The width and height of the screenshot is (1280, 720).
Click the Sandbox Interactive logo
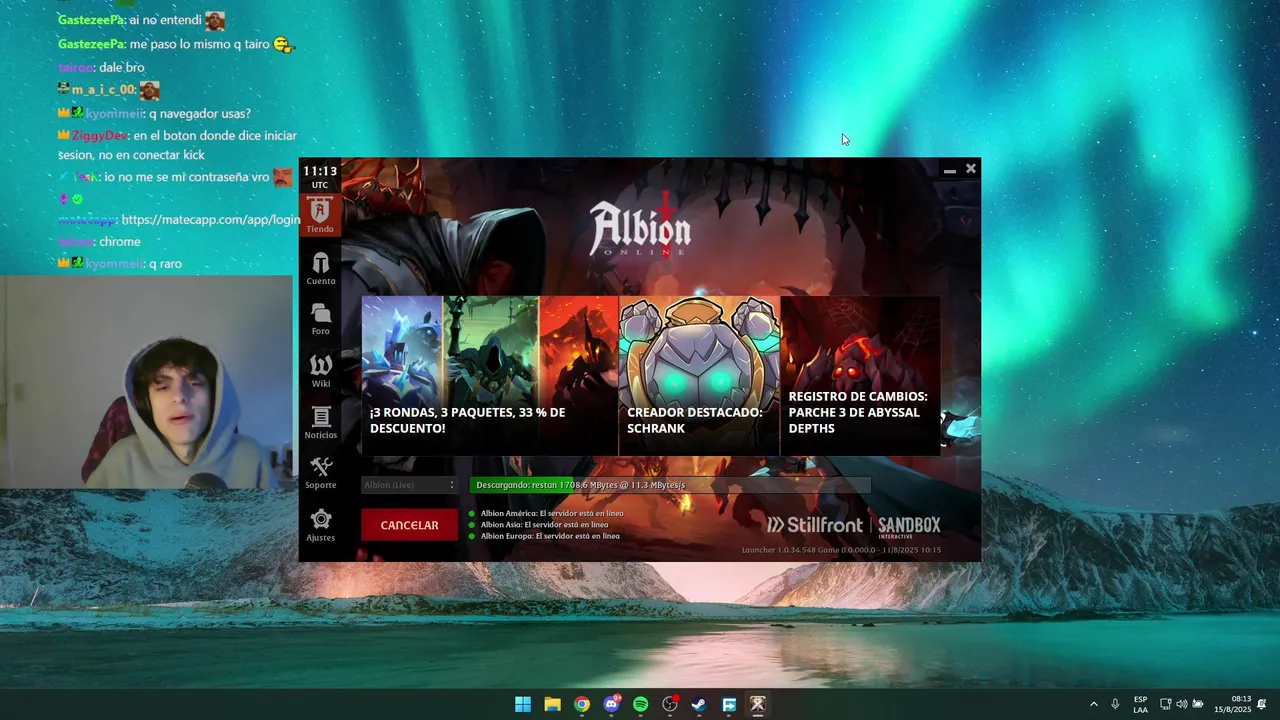point(909,526)
